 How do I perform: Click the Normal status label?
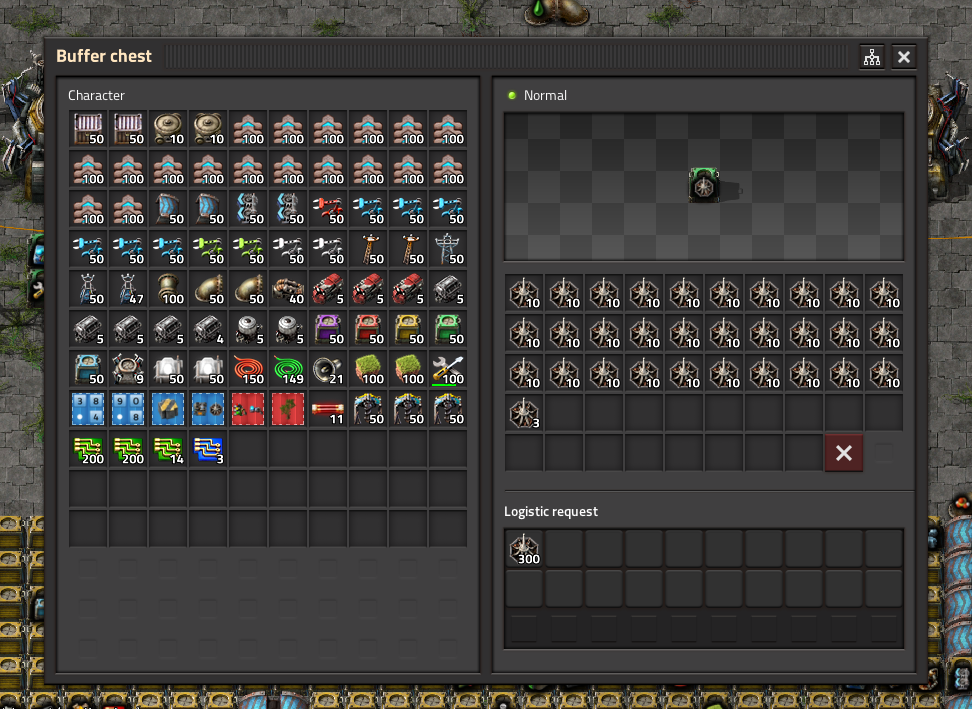[545, 95]
